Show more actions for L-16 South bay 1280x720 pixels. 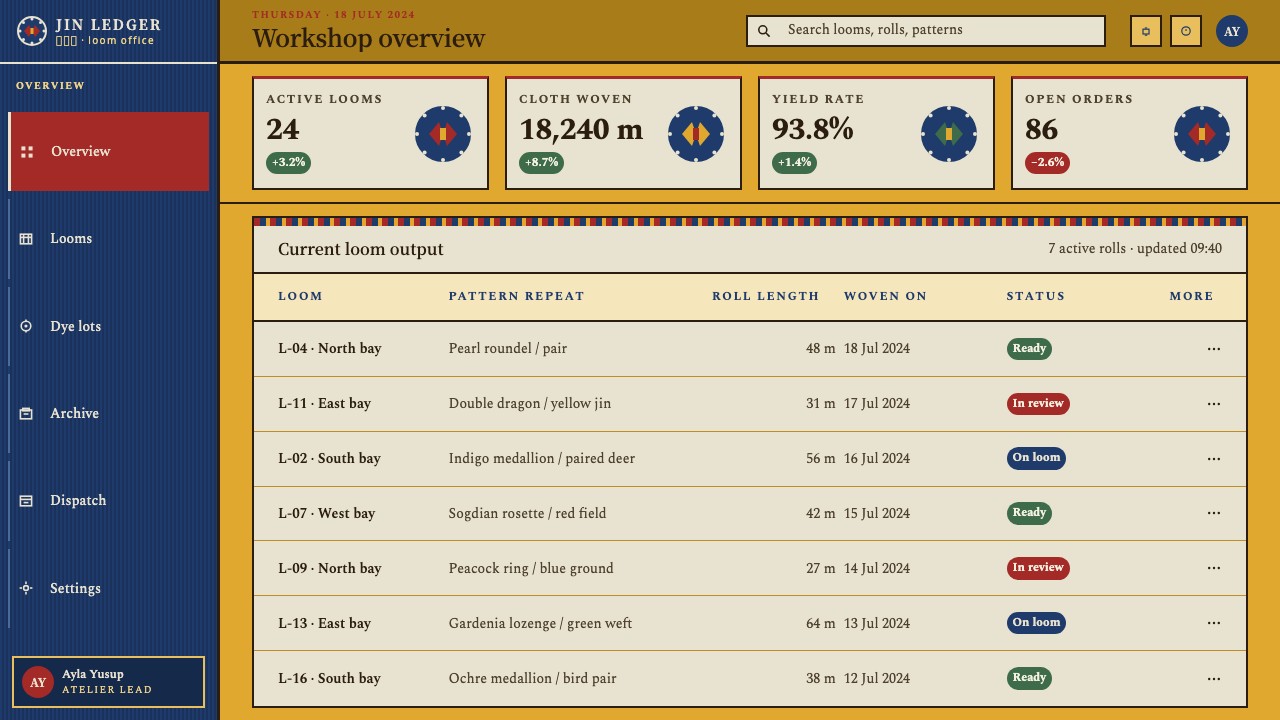1214,679
